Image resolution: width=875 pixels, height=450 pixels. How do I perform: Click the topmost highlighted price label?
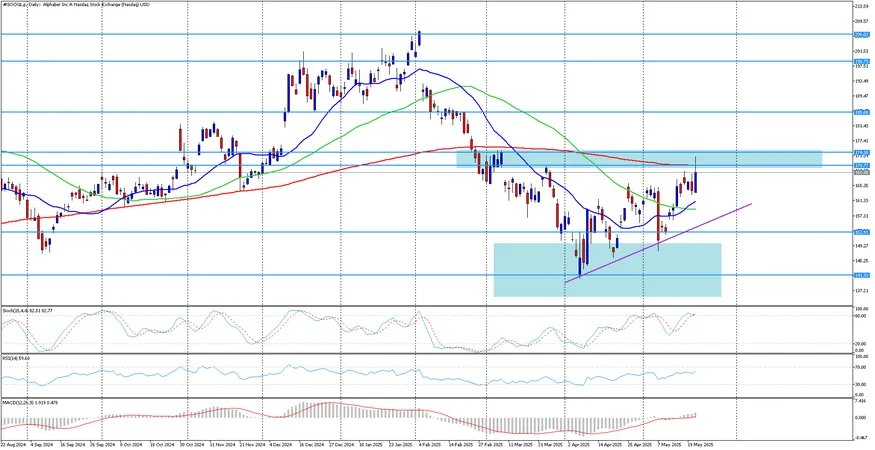click(860, 34)
